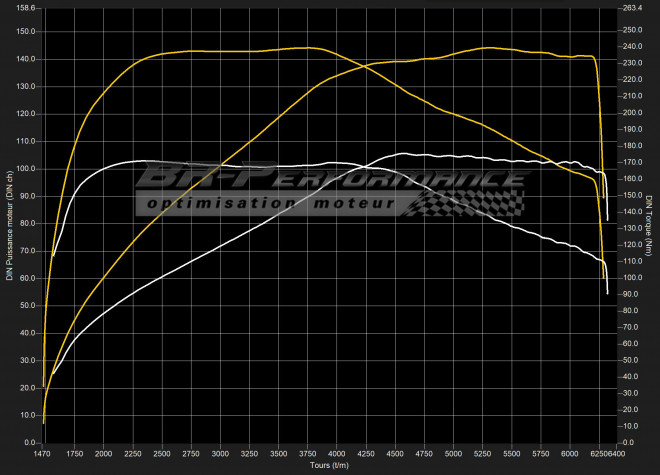Click the yellow power curve peak near 5250 rpm
The image size is (660, 475).
tap(487, 48)
